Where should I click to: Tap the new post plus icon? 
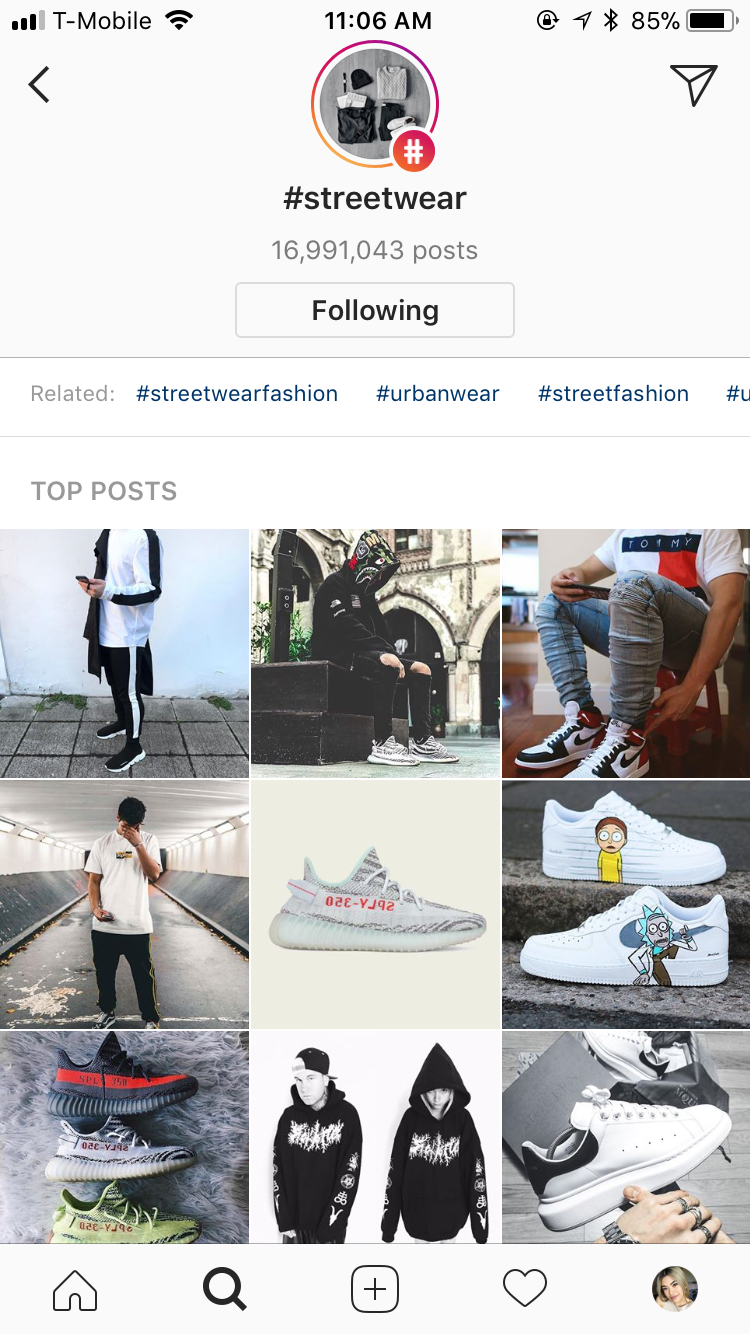375,1289
